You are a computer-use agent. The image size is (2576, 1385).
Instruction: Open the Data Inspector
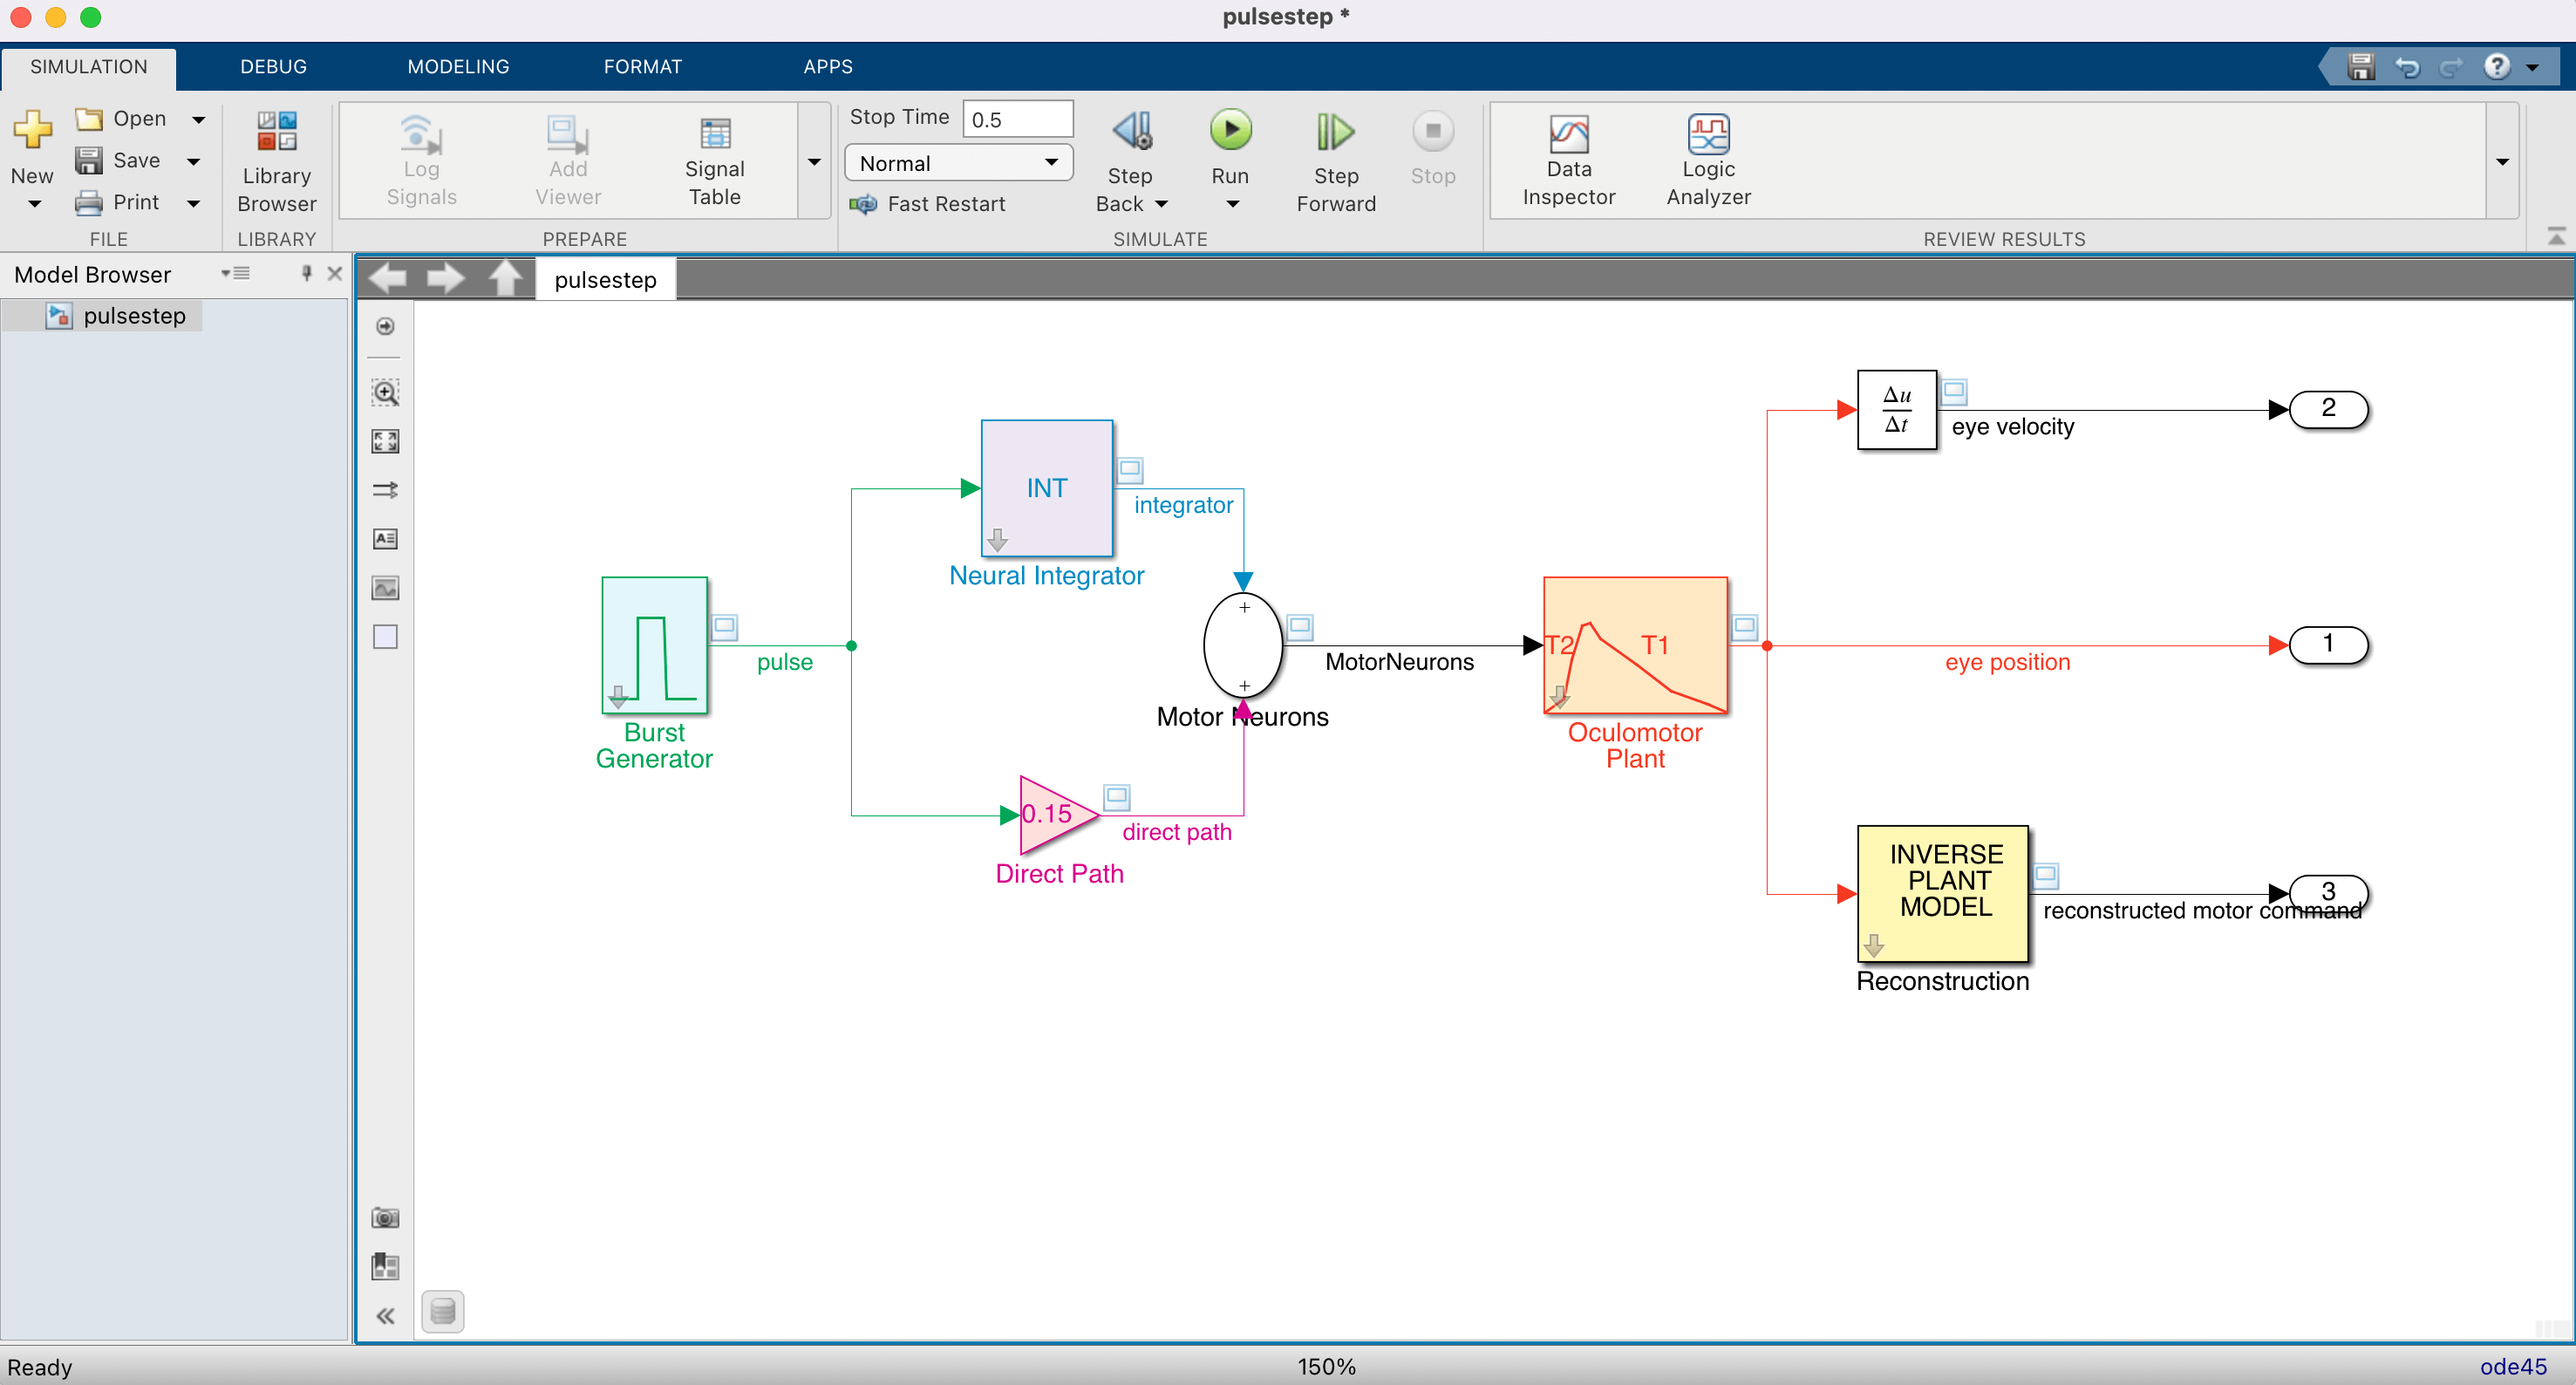pyautogui.click(x=1567, y=160)
